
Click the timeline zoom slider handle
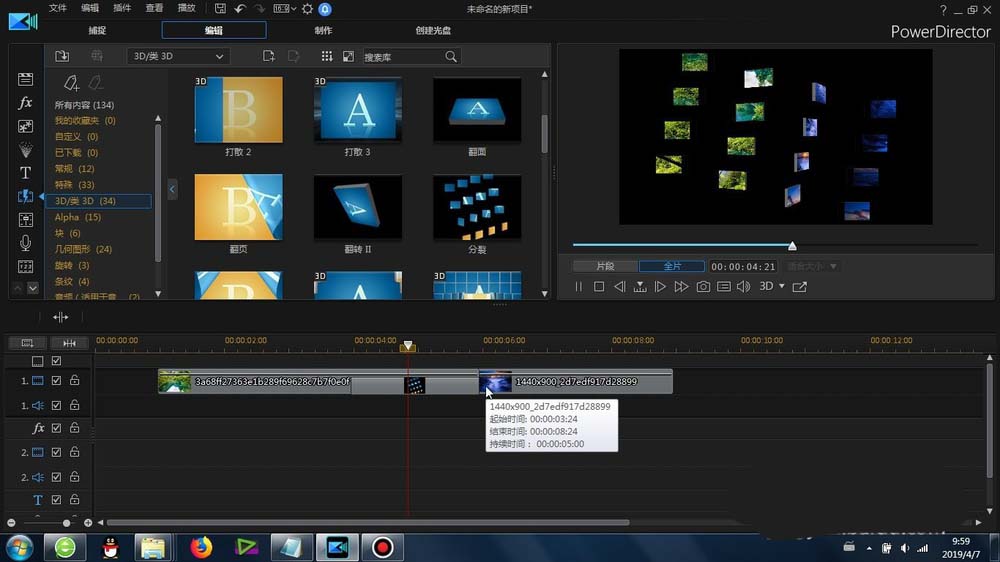tap(66, 523)
